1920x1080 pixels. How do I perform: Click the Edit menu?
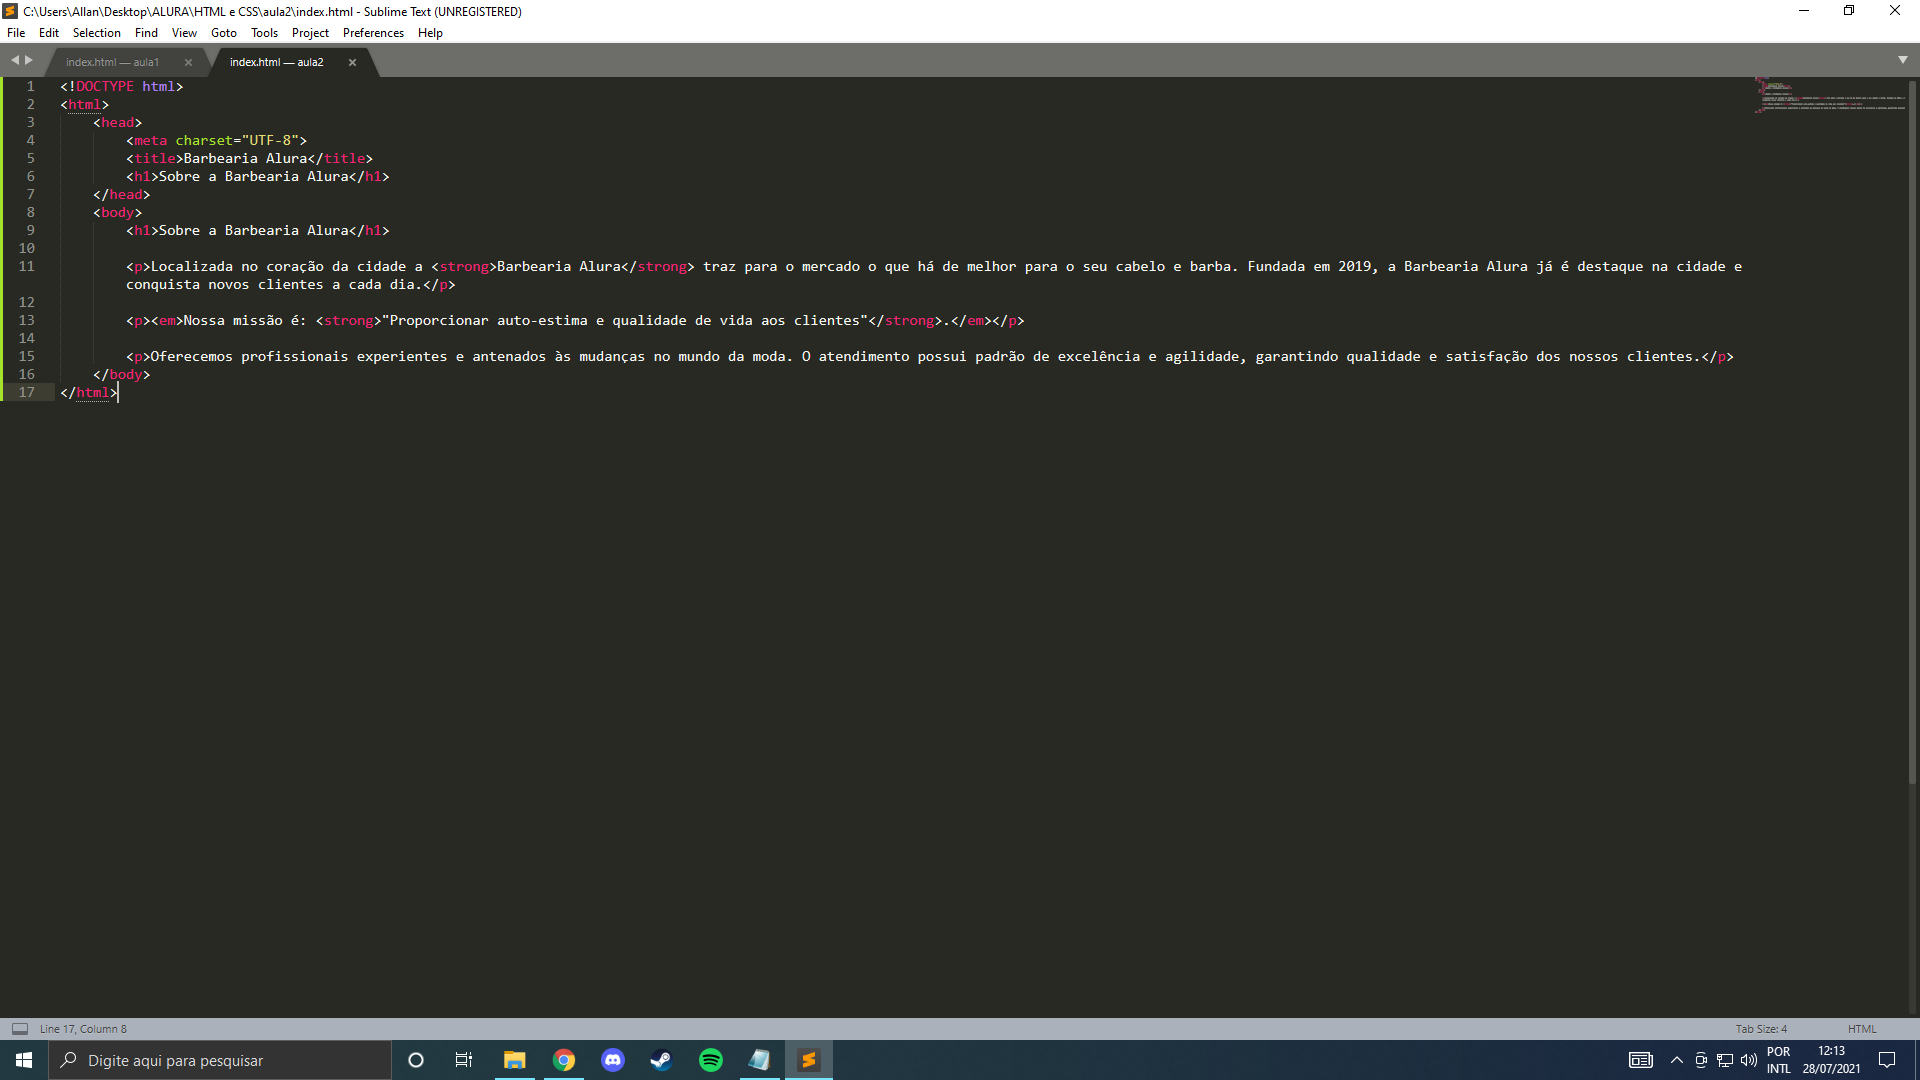pos(49,33)
